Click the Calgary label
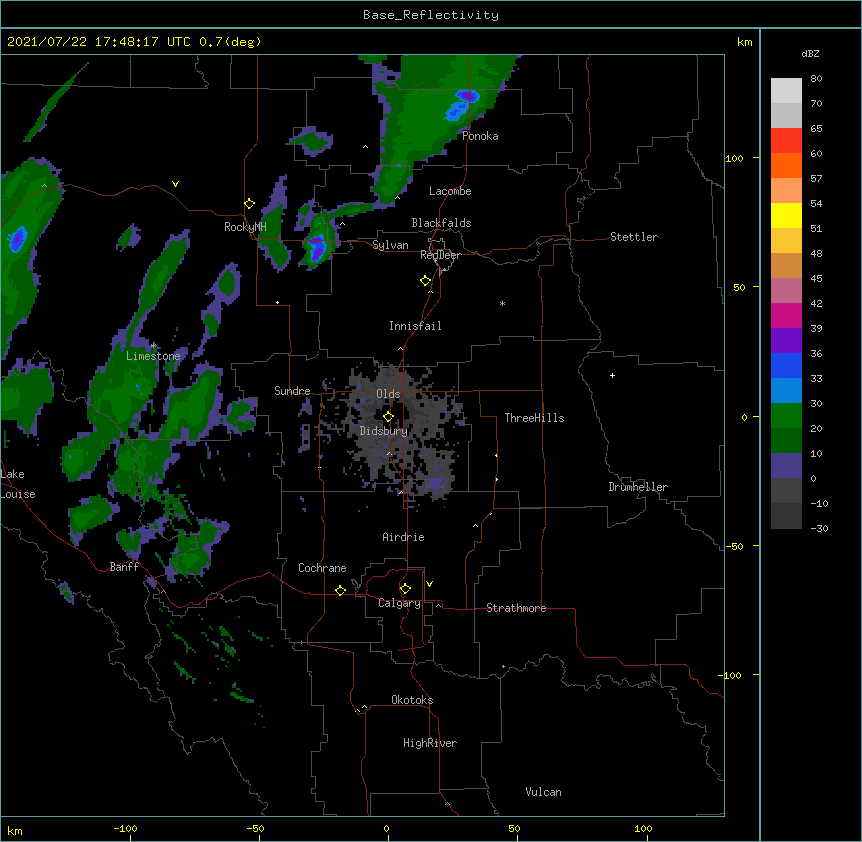 [399, 603]
